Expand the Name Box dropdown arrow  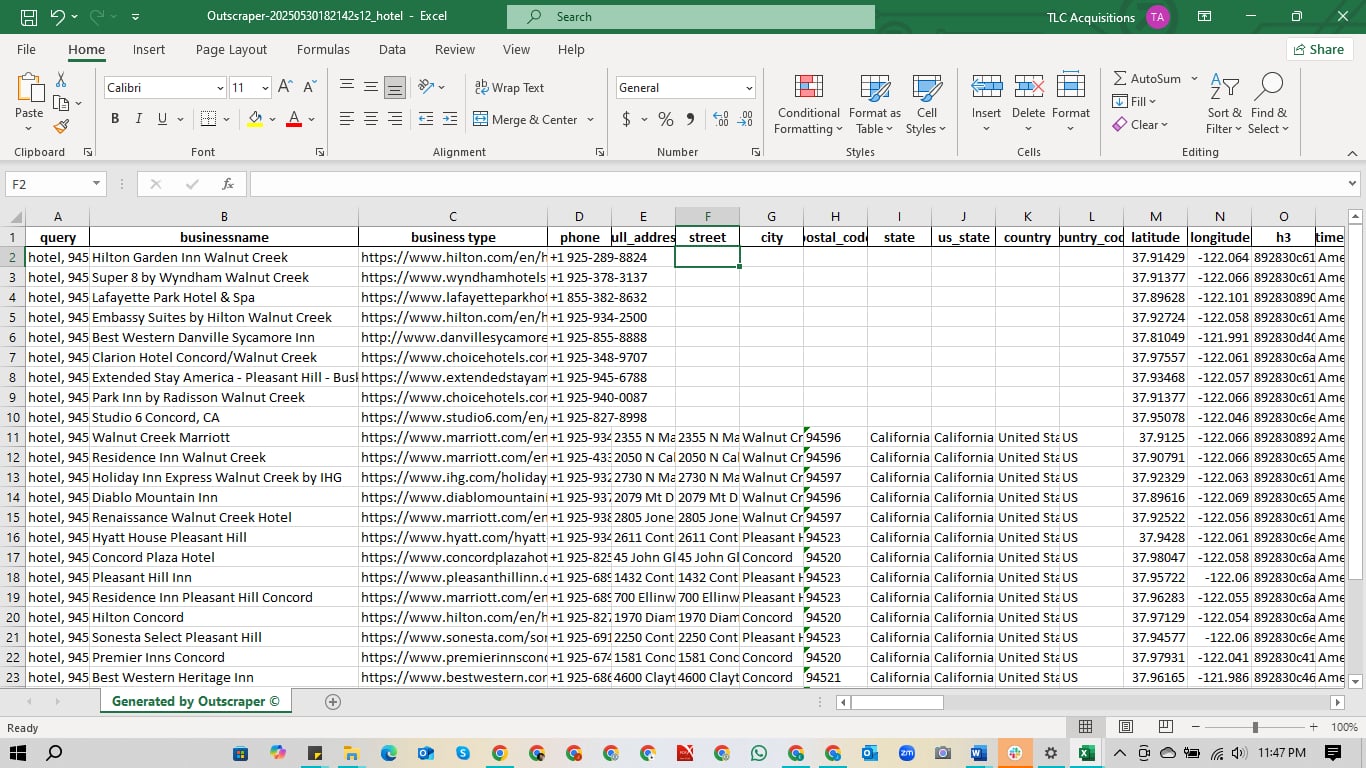96,184
